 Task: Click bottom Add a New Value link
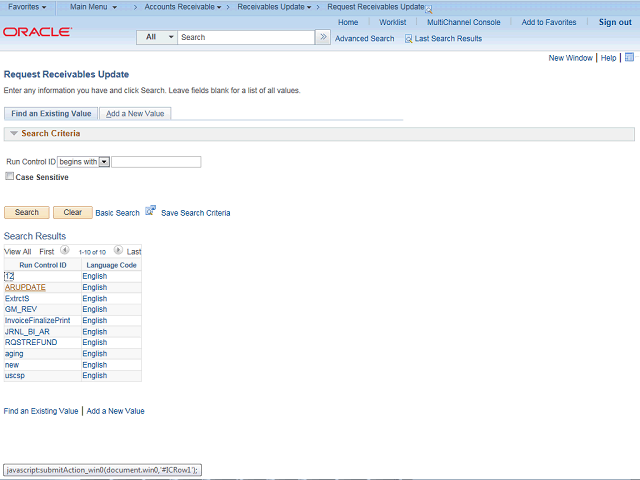116,411
